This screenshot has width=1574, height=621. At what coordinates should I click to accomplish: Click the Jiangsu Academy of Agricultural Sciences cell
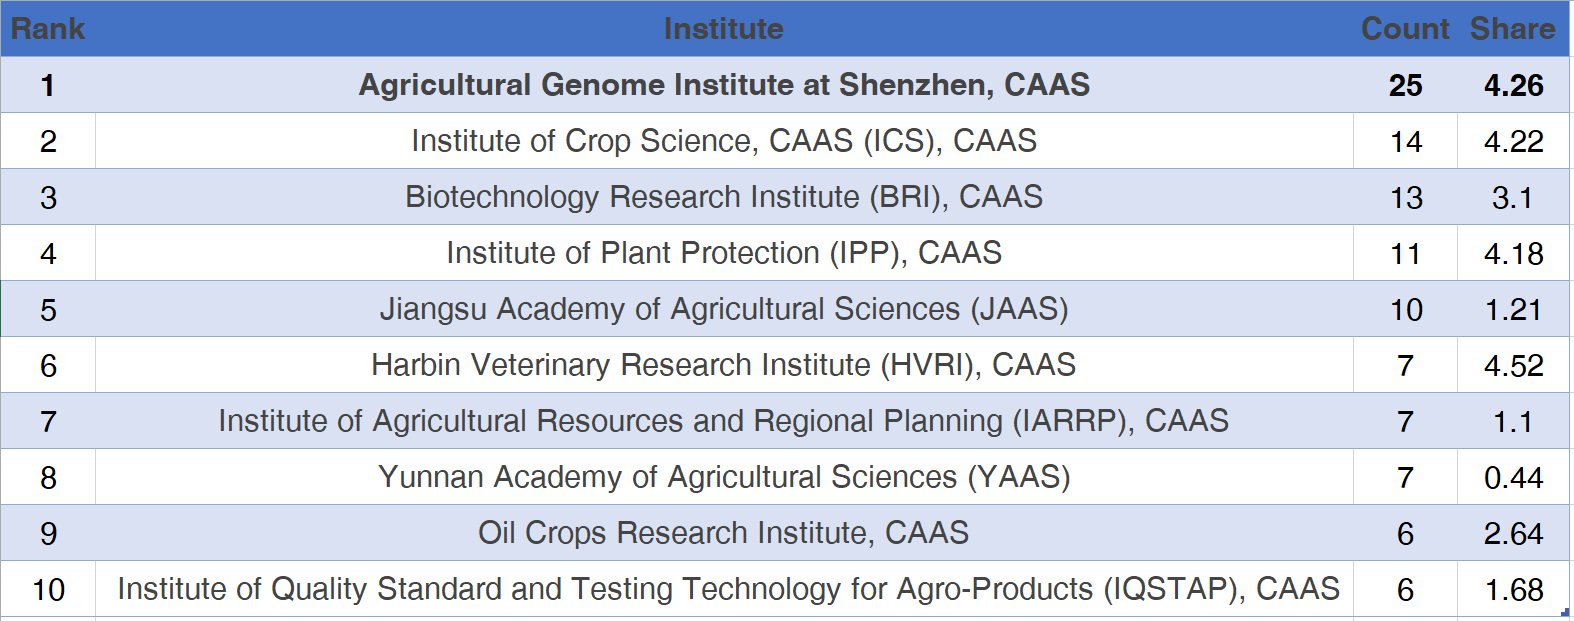723,309
